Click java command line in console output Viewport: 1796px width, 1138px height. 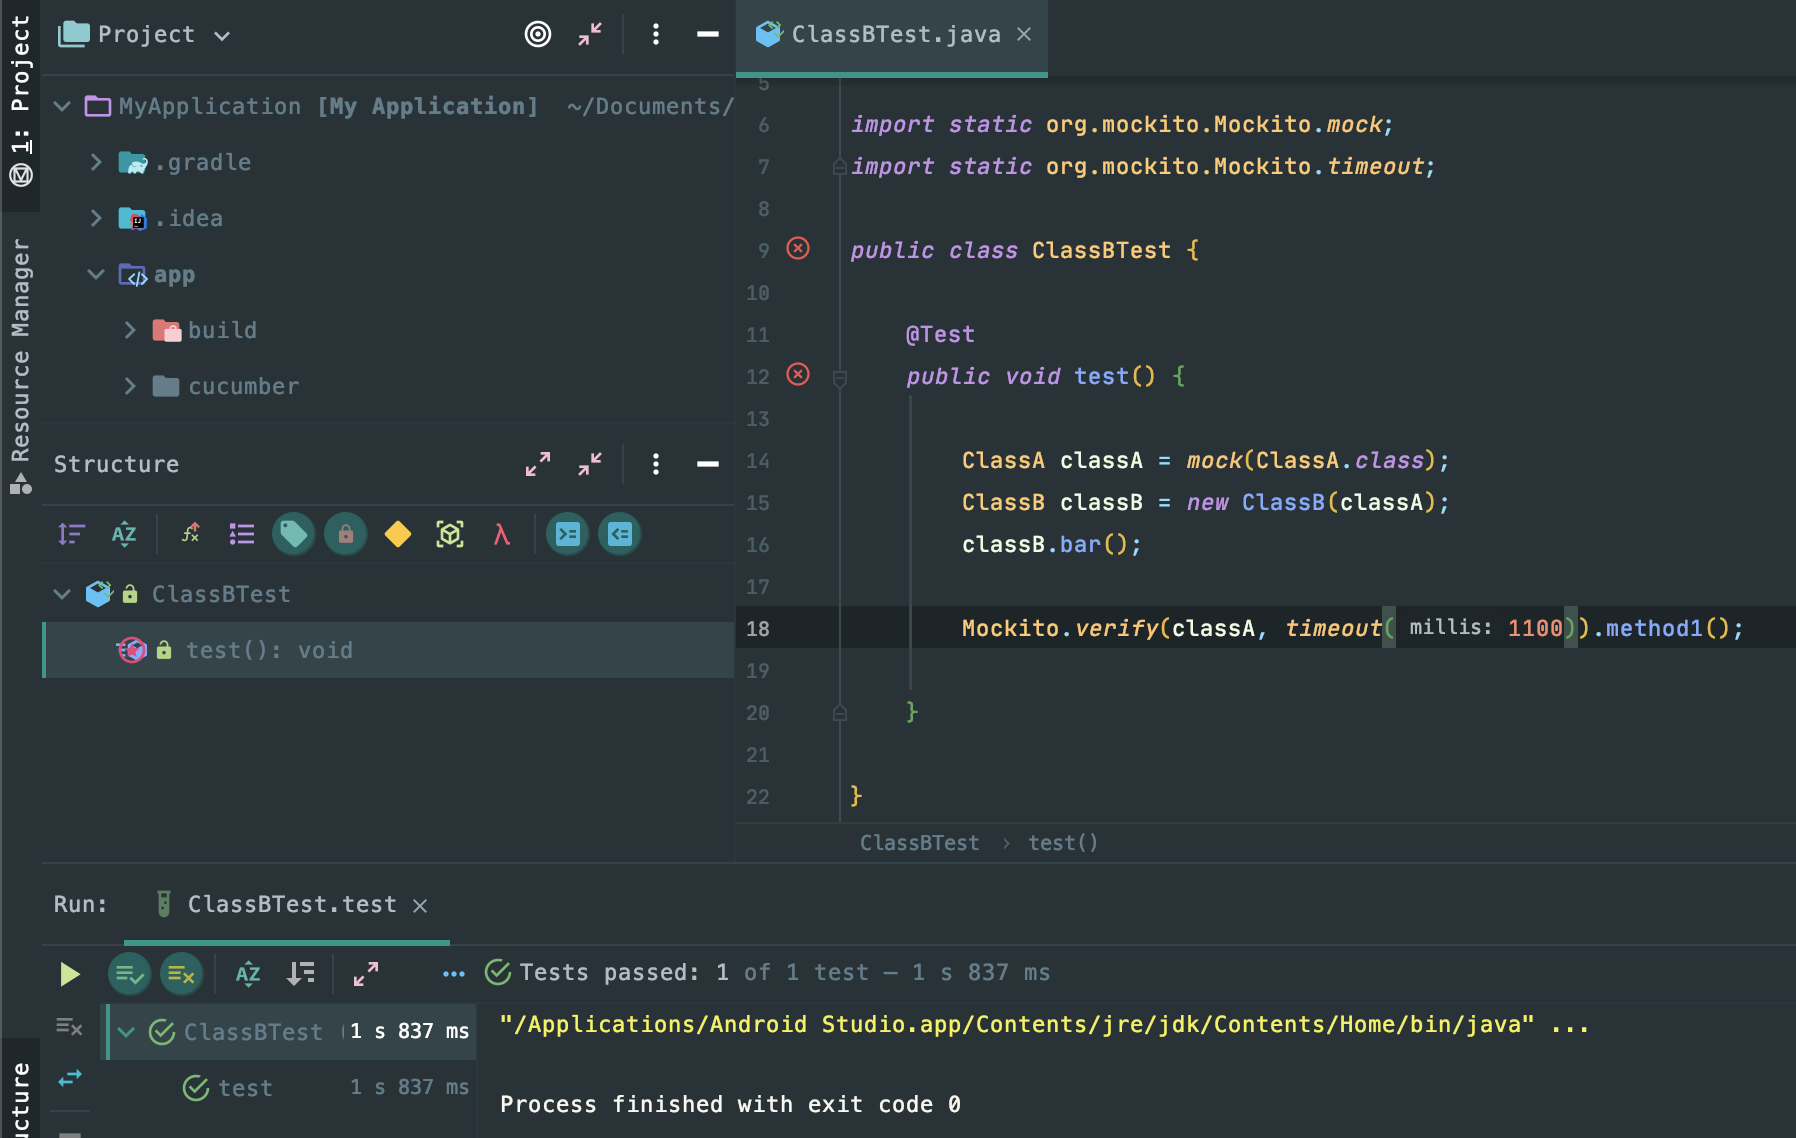click(1044, 1025)
